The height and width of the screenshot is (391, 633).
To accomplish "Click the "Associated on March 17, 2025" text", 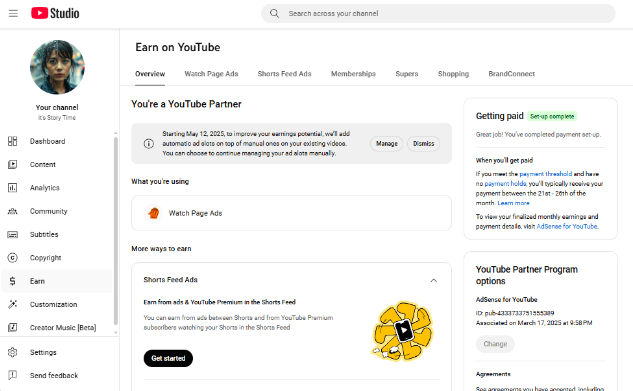I will tap(534, 323).
